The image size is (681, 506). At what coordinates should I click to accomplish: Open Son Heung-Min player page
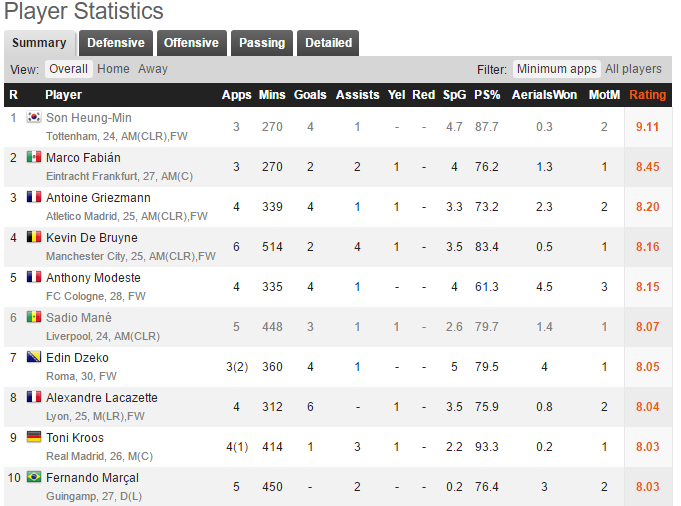89,118
